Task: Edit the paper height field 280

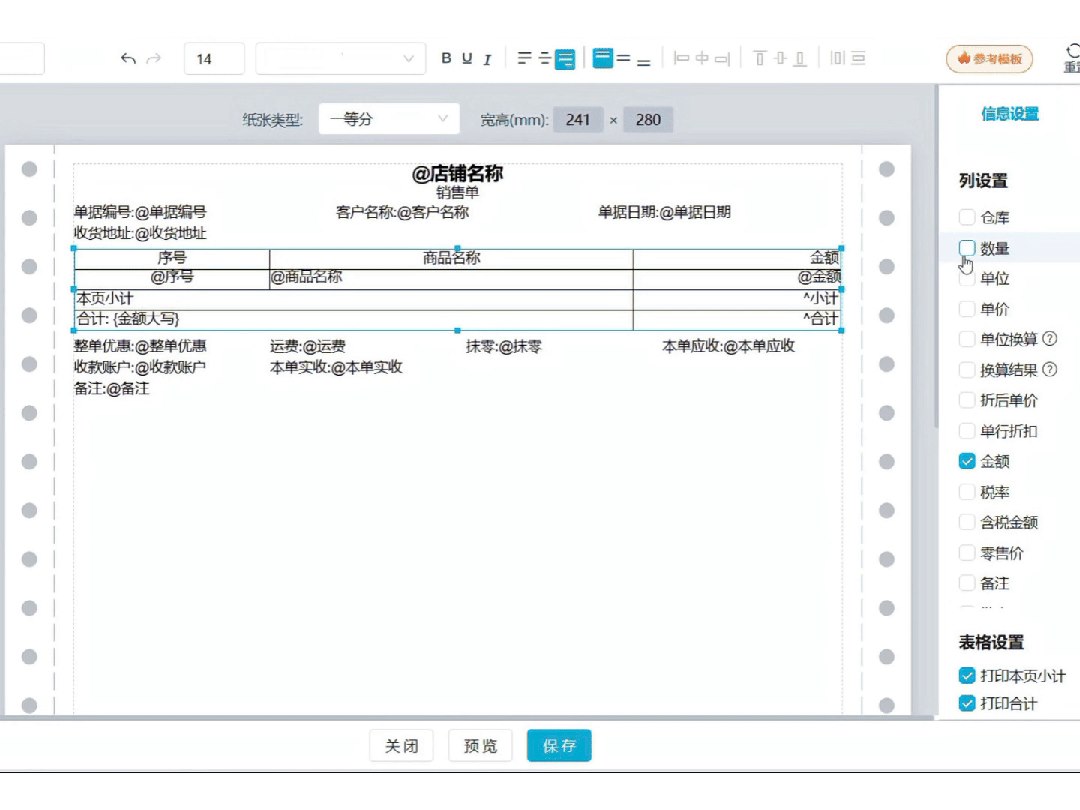Action: coord(648,120)
